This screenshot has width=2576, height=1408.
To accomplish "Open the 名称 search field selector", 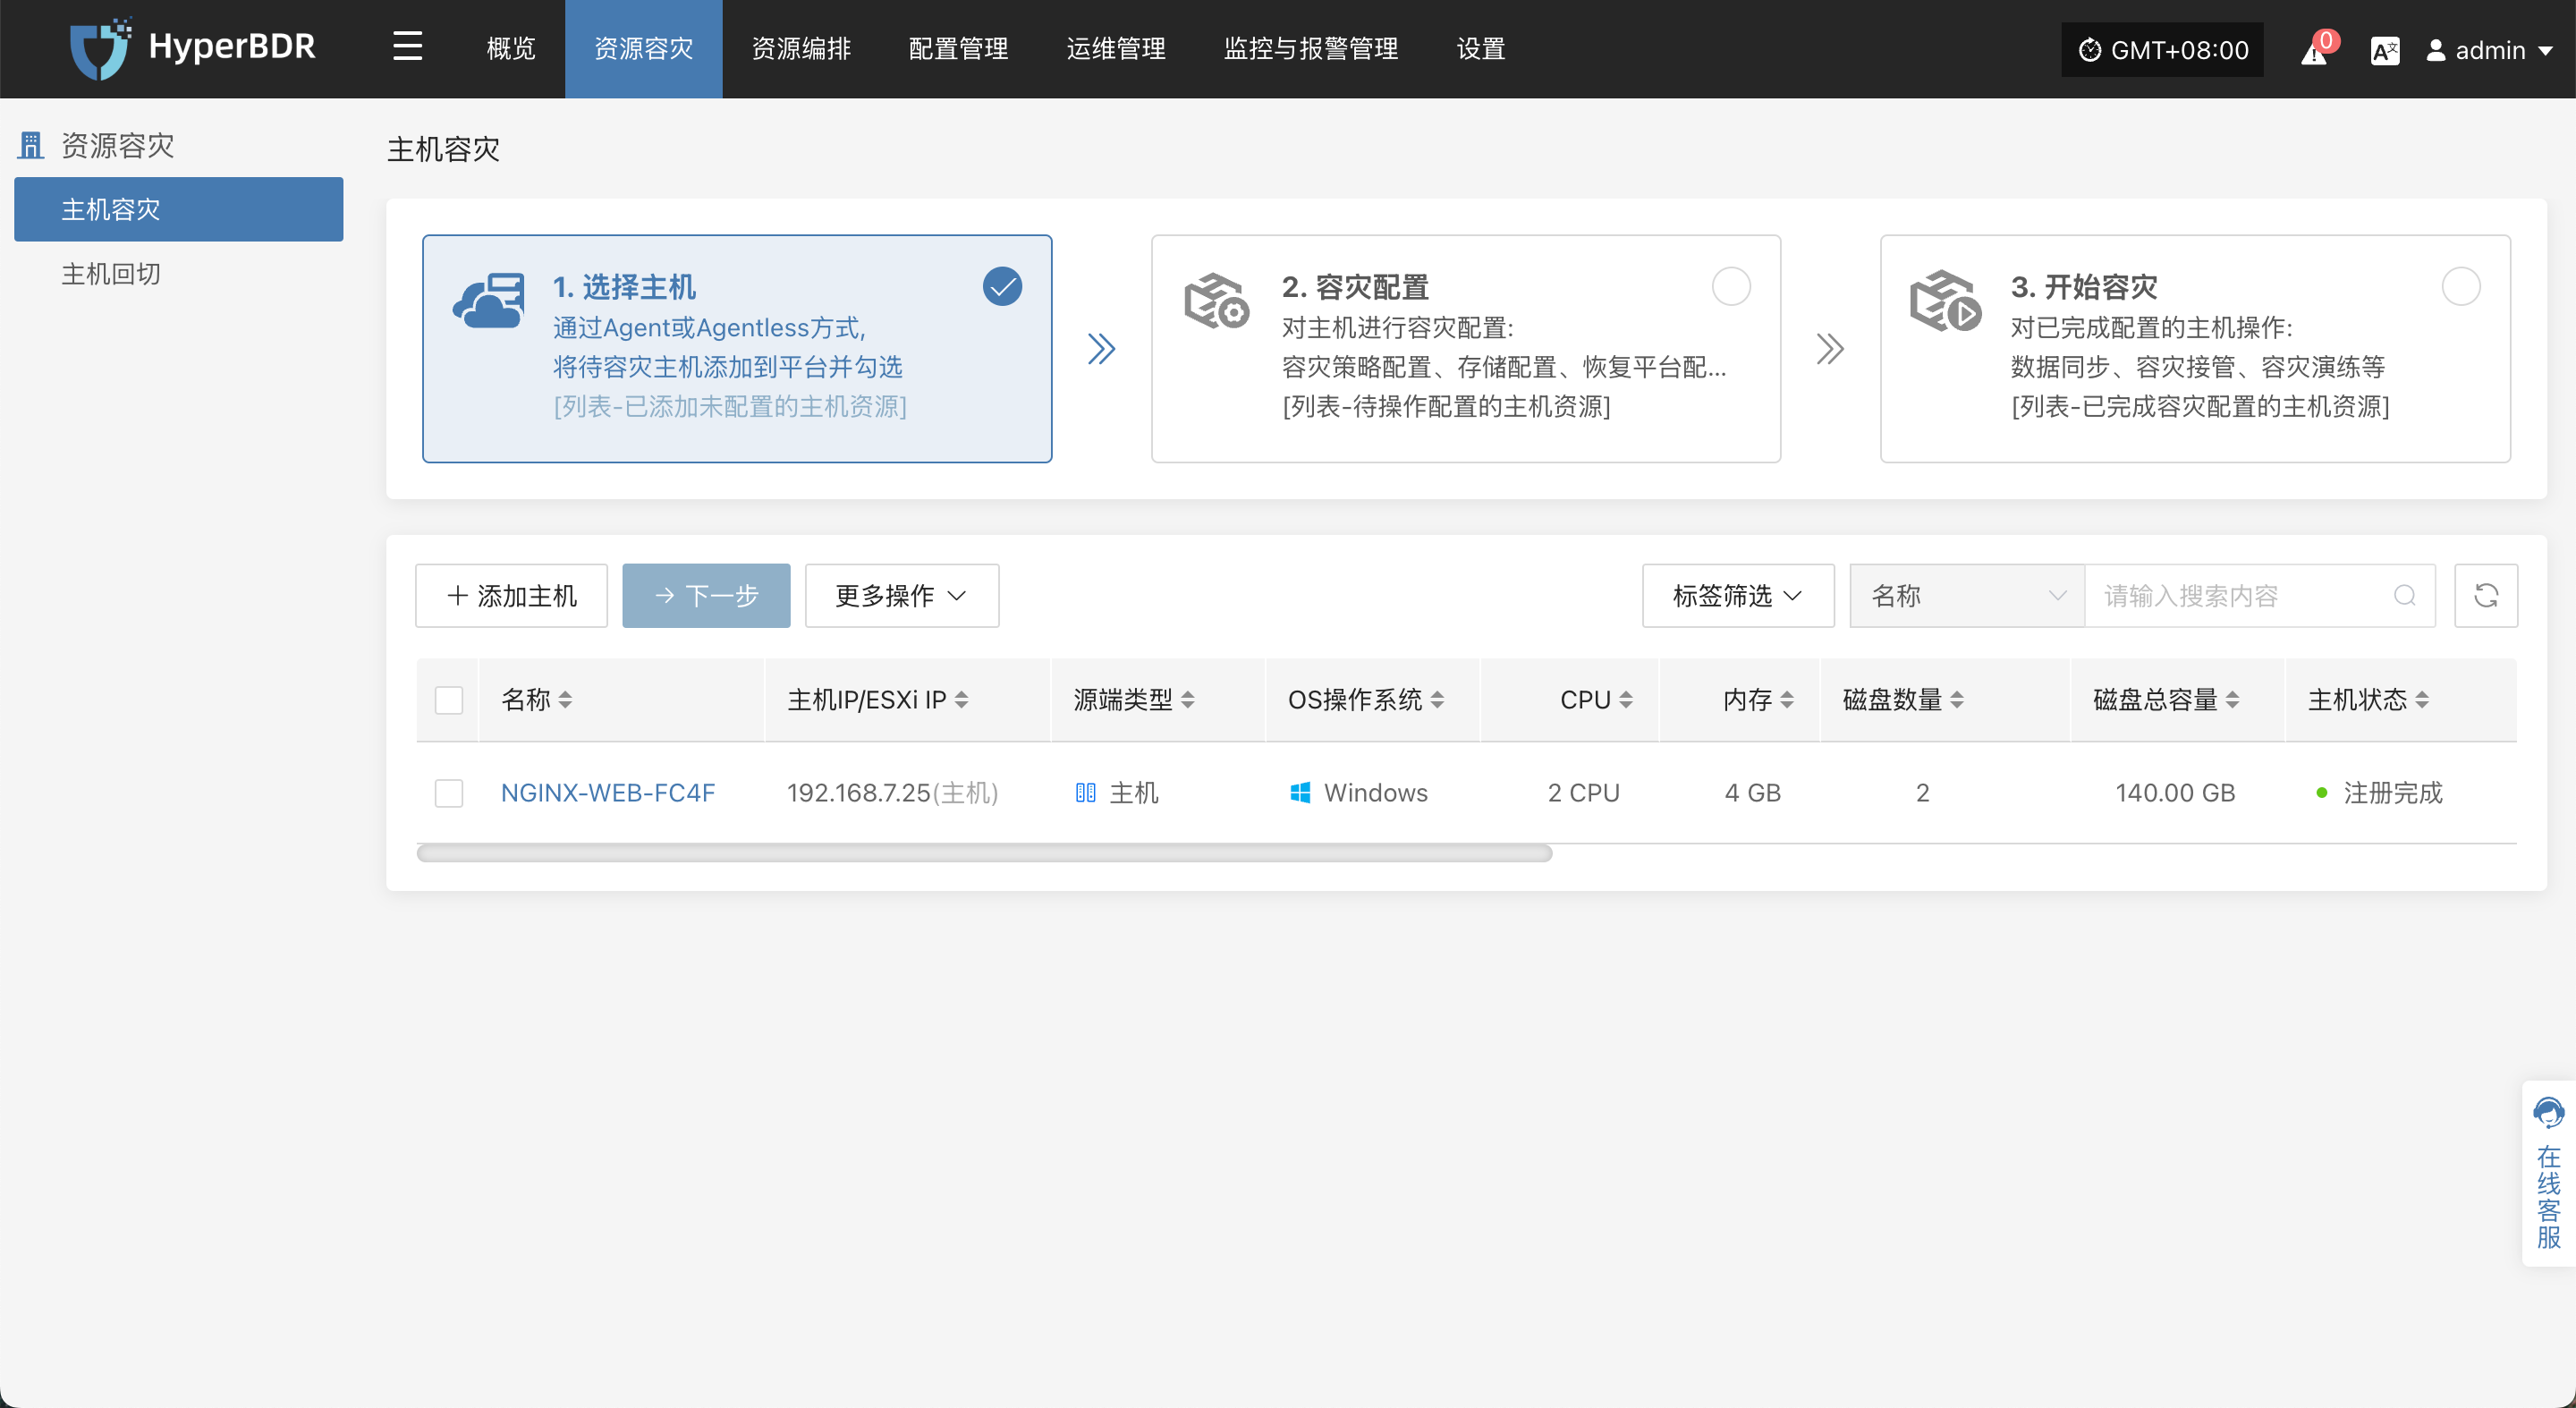I will click(x=1967, y=596).
